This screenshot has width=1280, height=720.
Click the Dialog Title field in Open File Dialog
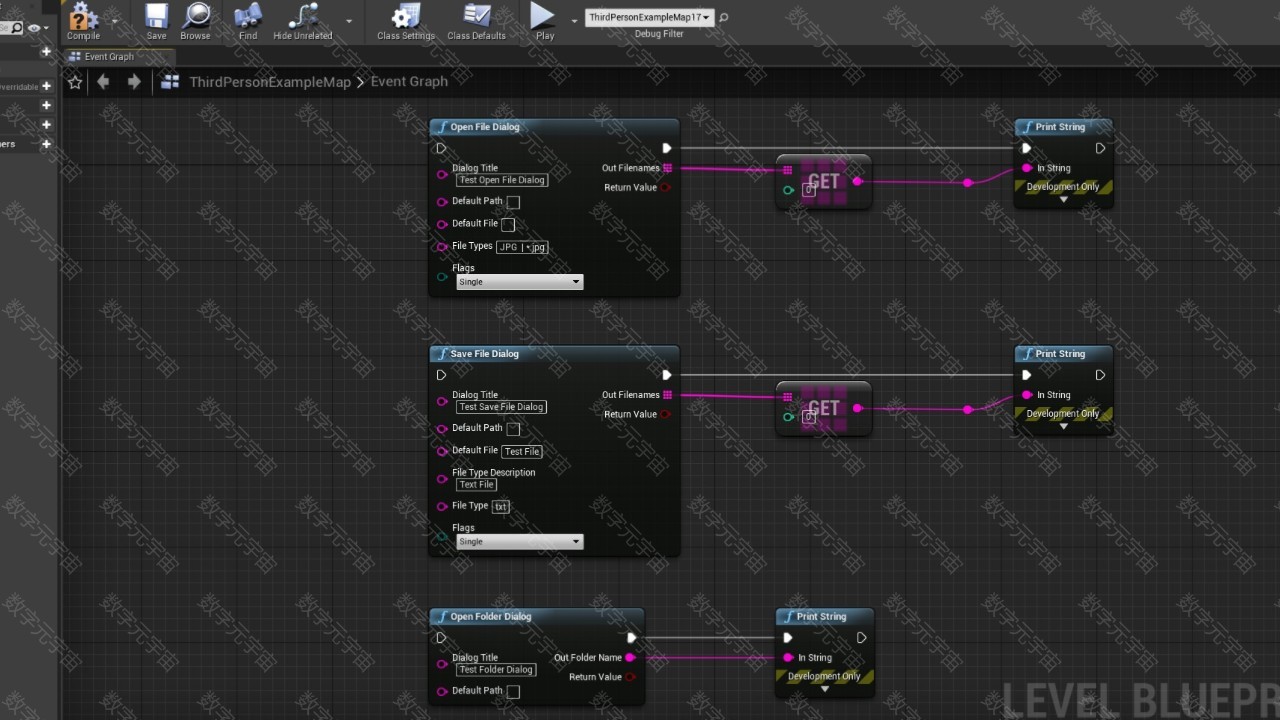click(502, 180)
